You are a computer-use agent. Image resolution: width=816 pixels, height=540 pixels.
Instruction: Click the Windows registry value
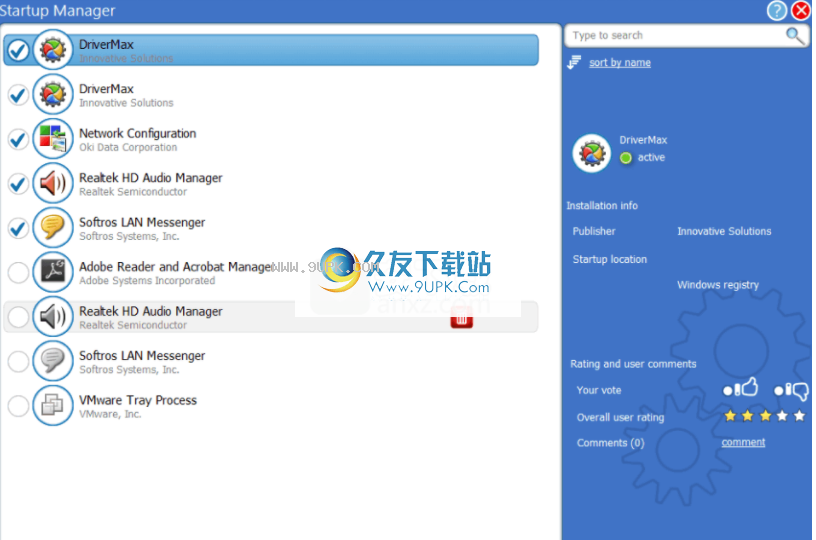(718, 285)
